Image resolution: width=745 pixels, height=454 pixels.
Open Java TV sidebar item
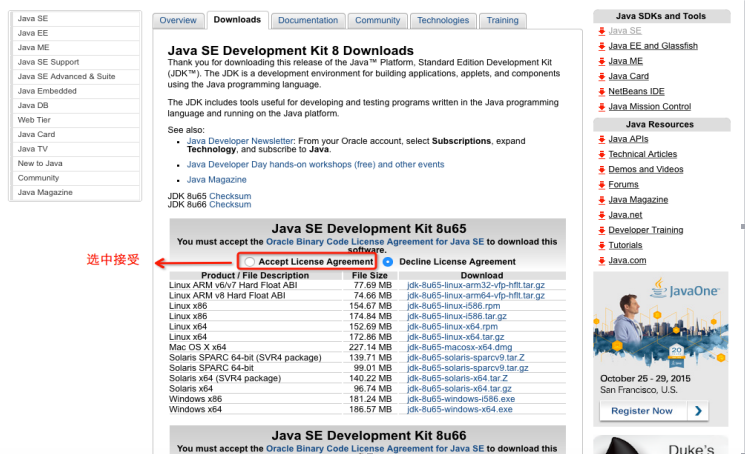(76, 149)
